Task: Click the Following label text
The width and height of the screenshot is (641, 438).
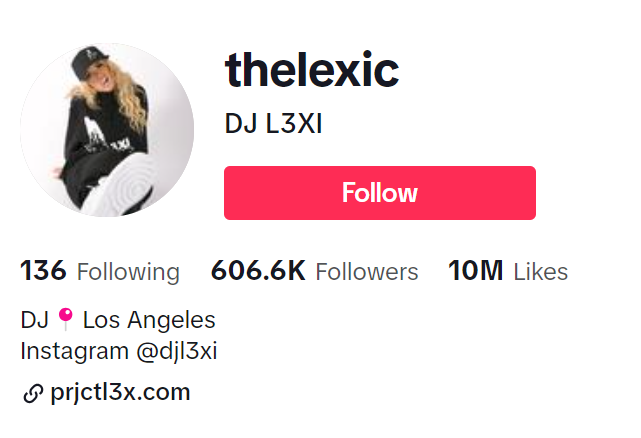Action: tap(128, 272)
